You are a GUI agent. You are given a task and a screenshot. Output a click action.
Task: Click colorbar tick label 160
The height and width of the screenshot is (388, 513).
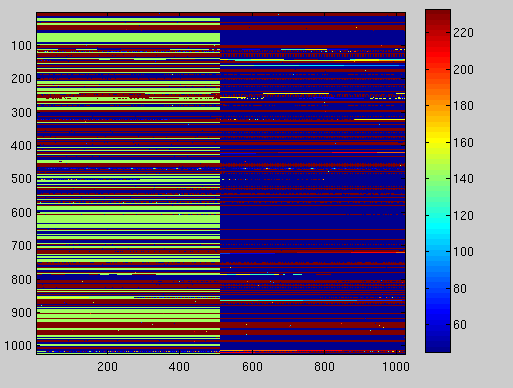tap(463, 143)
